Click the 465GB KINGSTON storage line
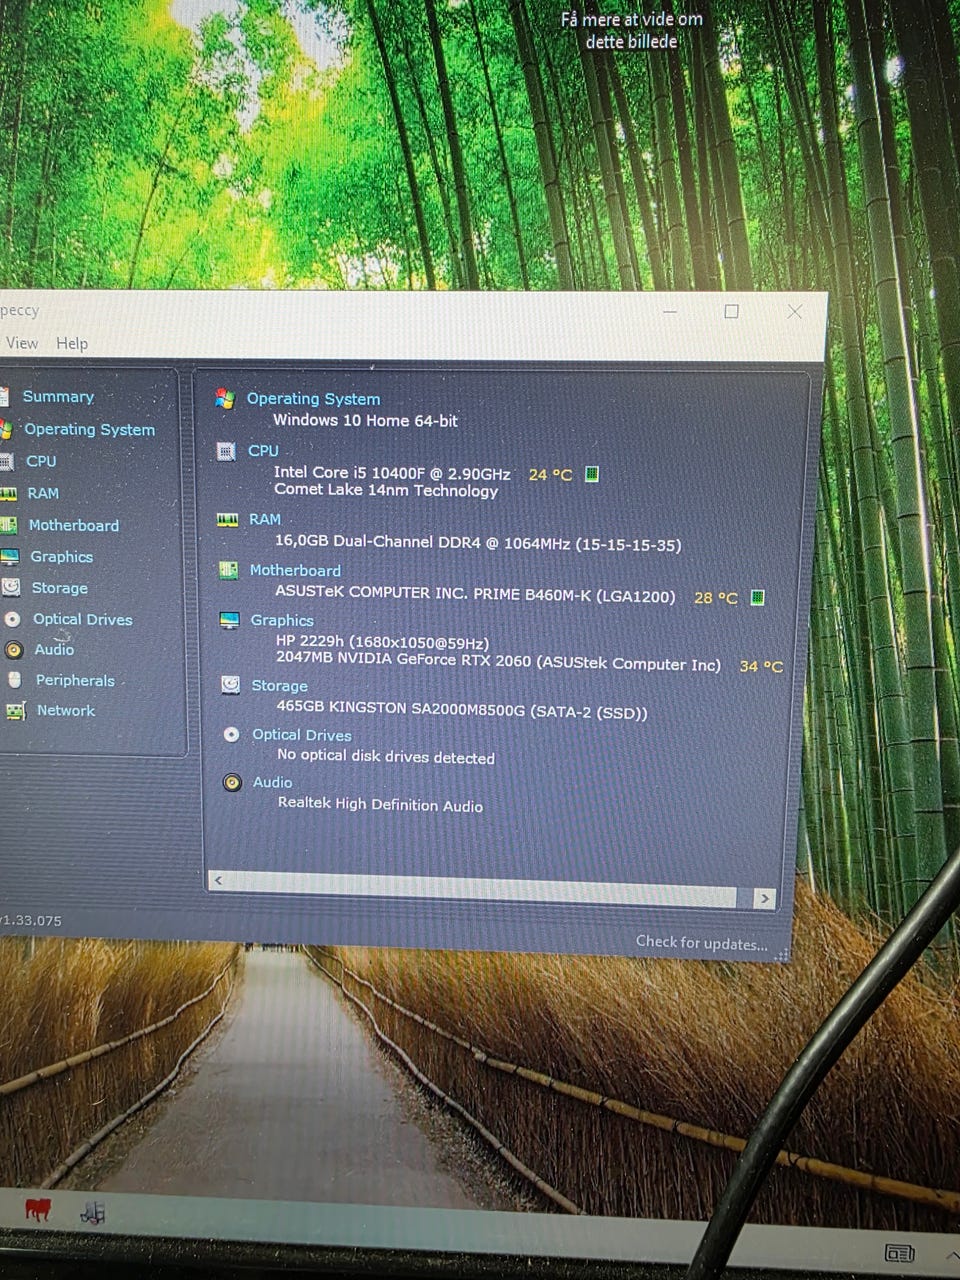This screenshot has height=1280, width=960. (462, 710)
